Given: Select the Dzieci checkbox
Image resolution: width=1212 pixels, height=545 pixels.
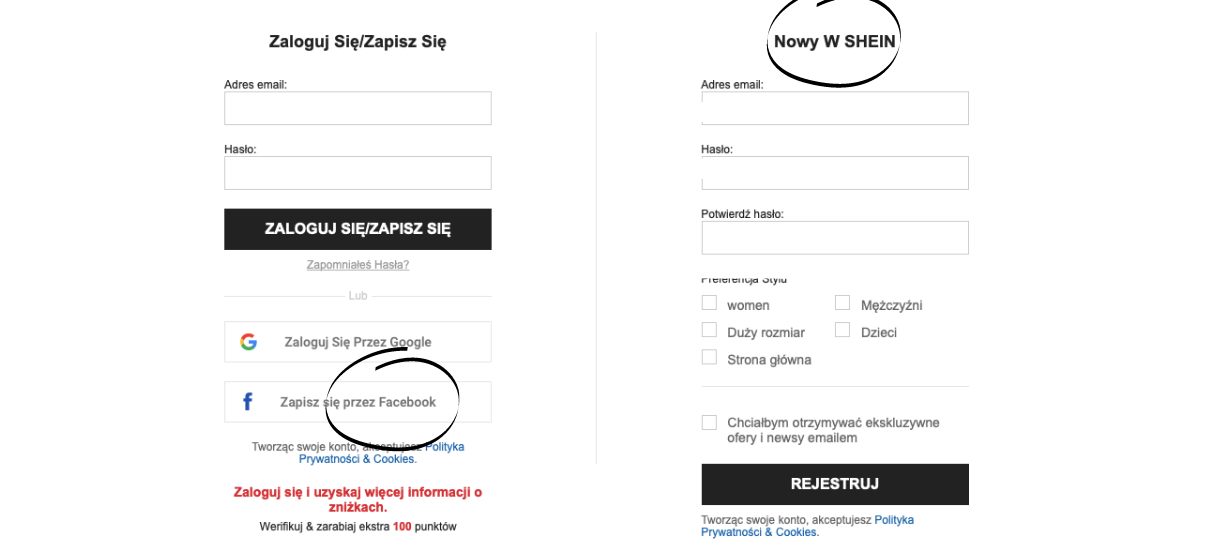Looking at the screenshot, I should point(843,330).
